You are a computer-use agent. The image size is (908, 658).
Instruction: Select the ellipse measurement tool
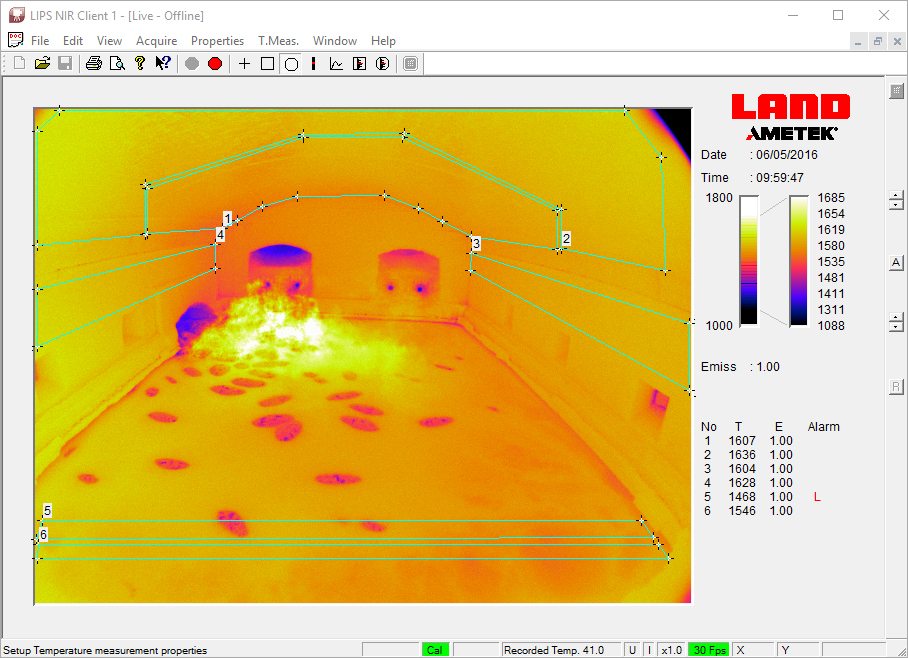pyautogui.click(x=291, y=63)
